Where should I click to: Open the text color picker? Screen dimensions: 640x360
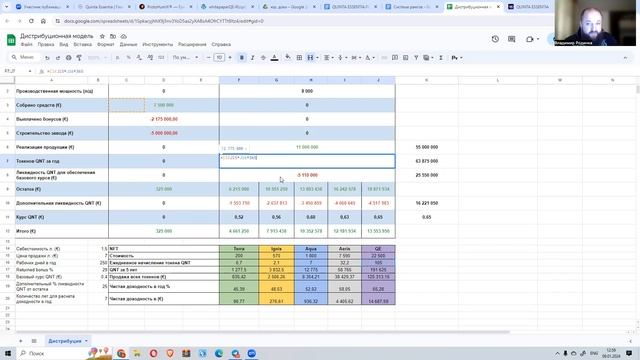click(x=274, y=58)
